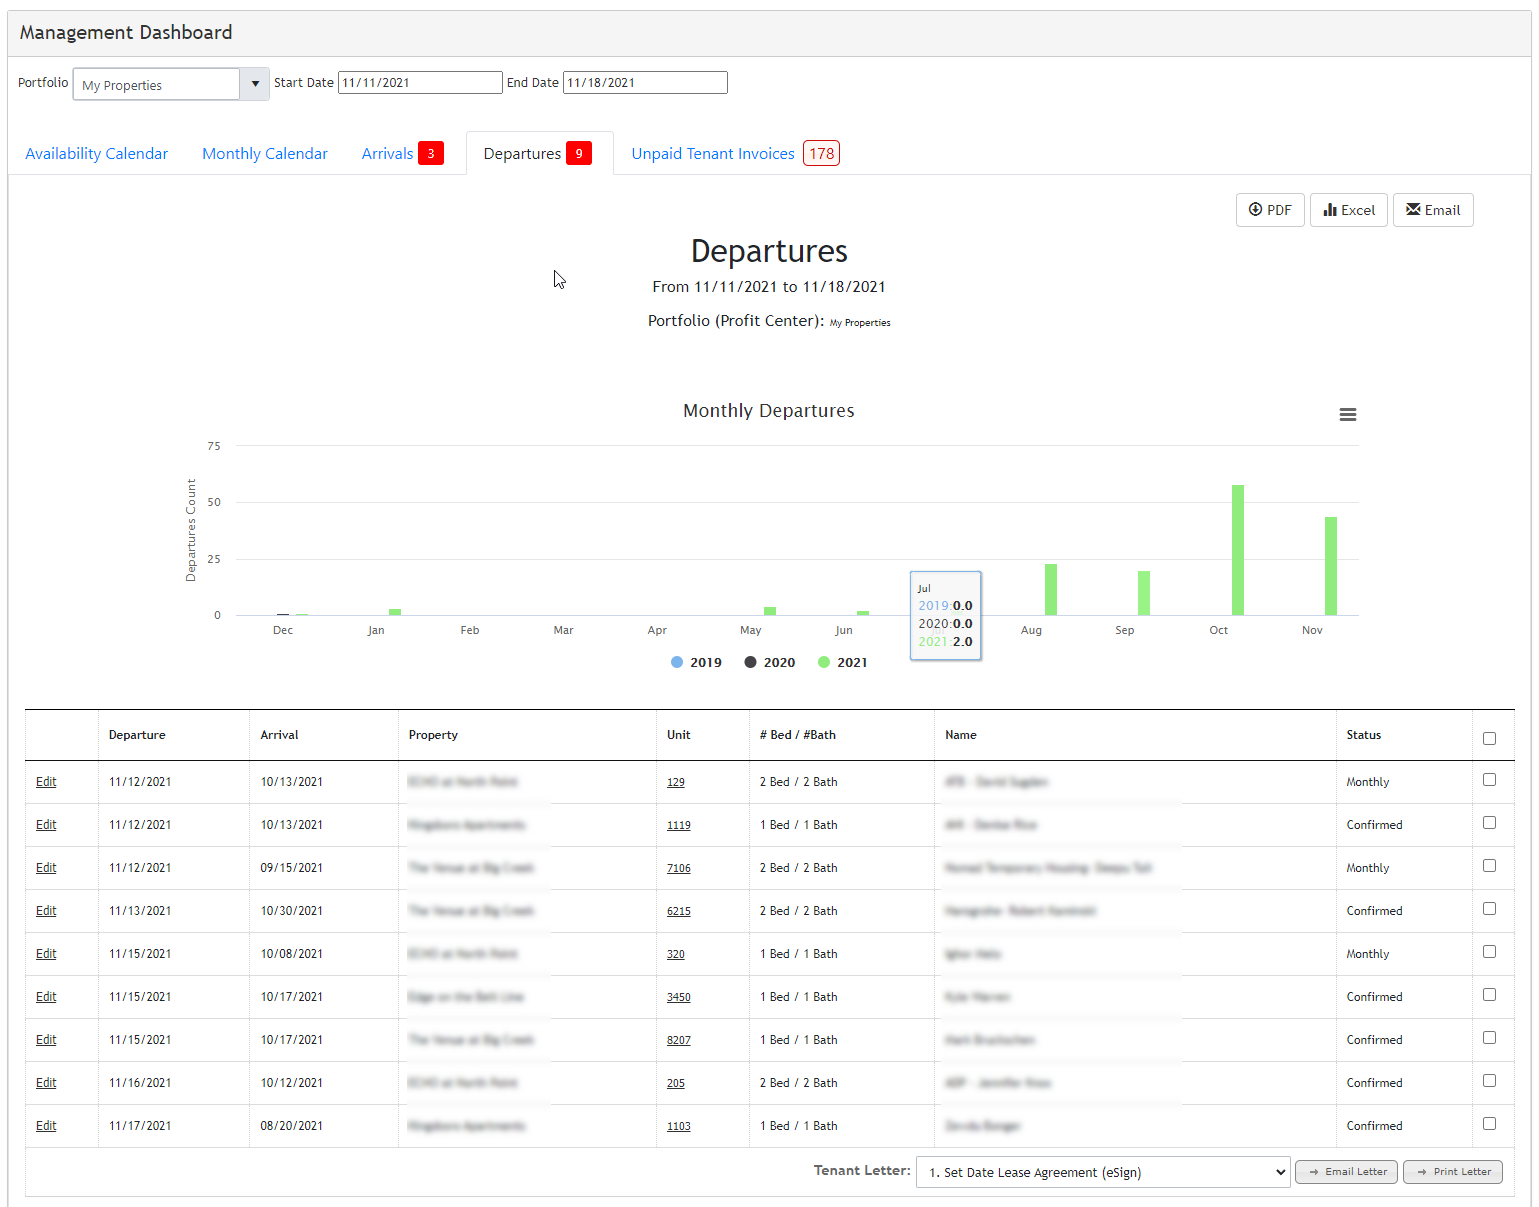Click the Status column header

coord(1363,735)
